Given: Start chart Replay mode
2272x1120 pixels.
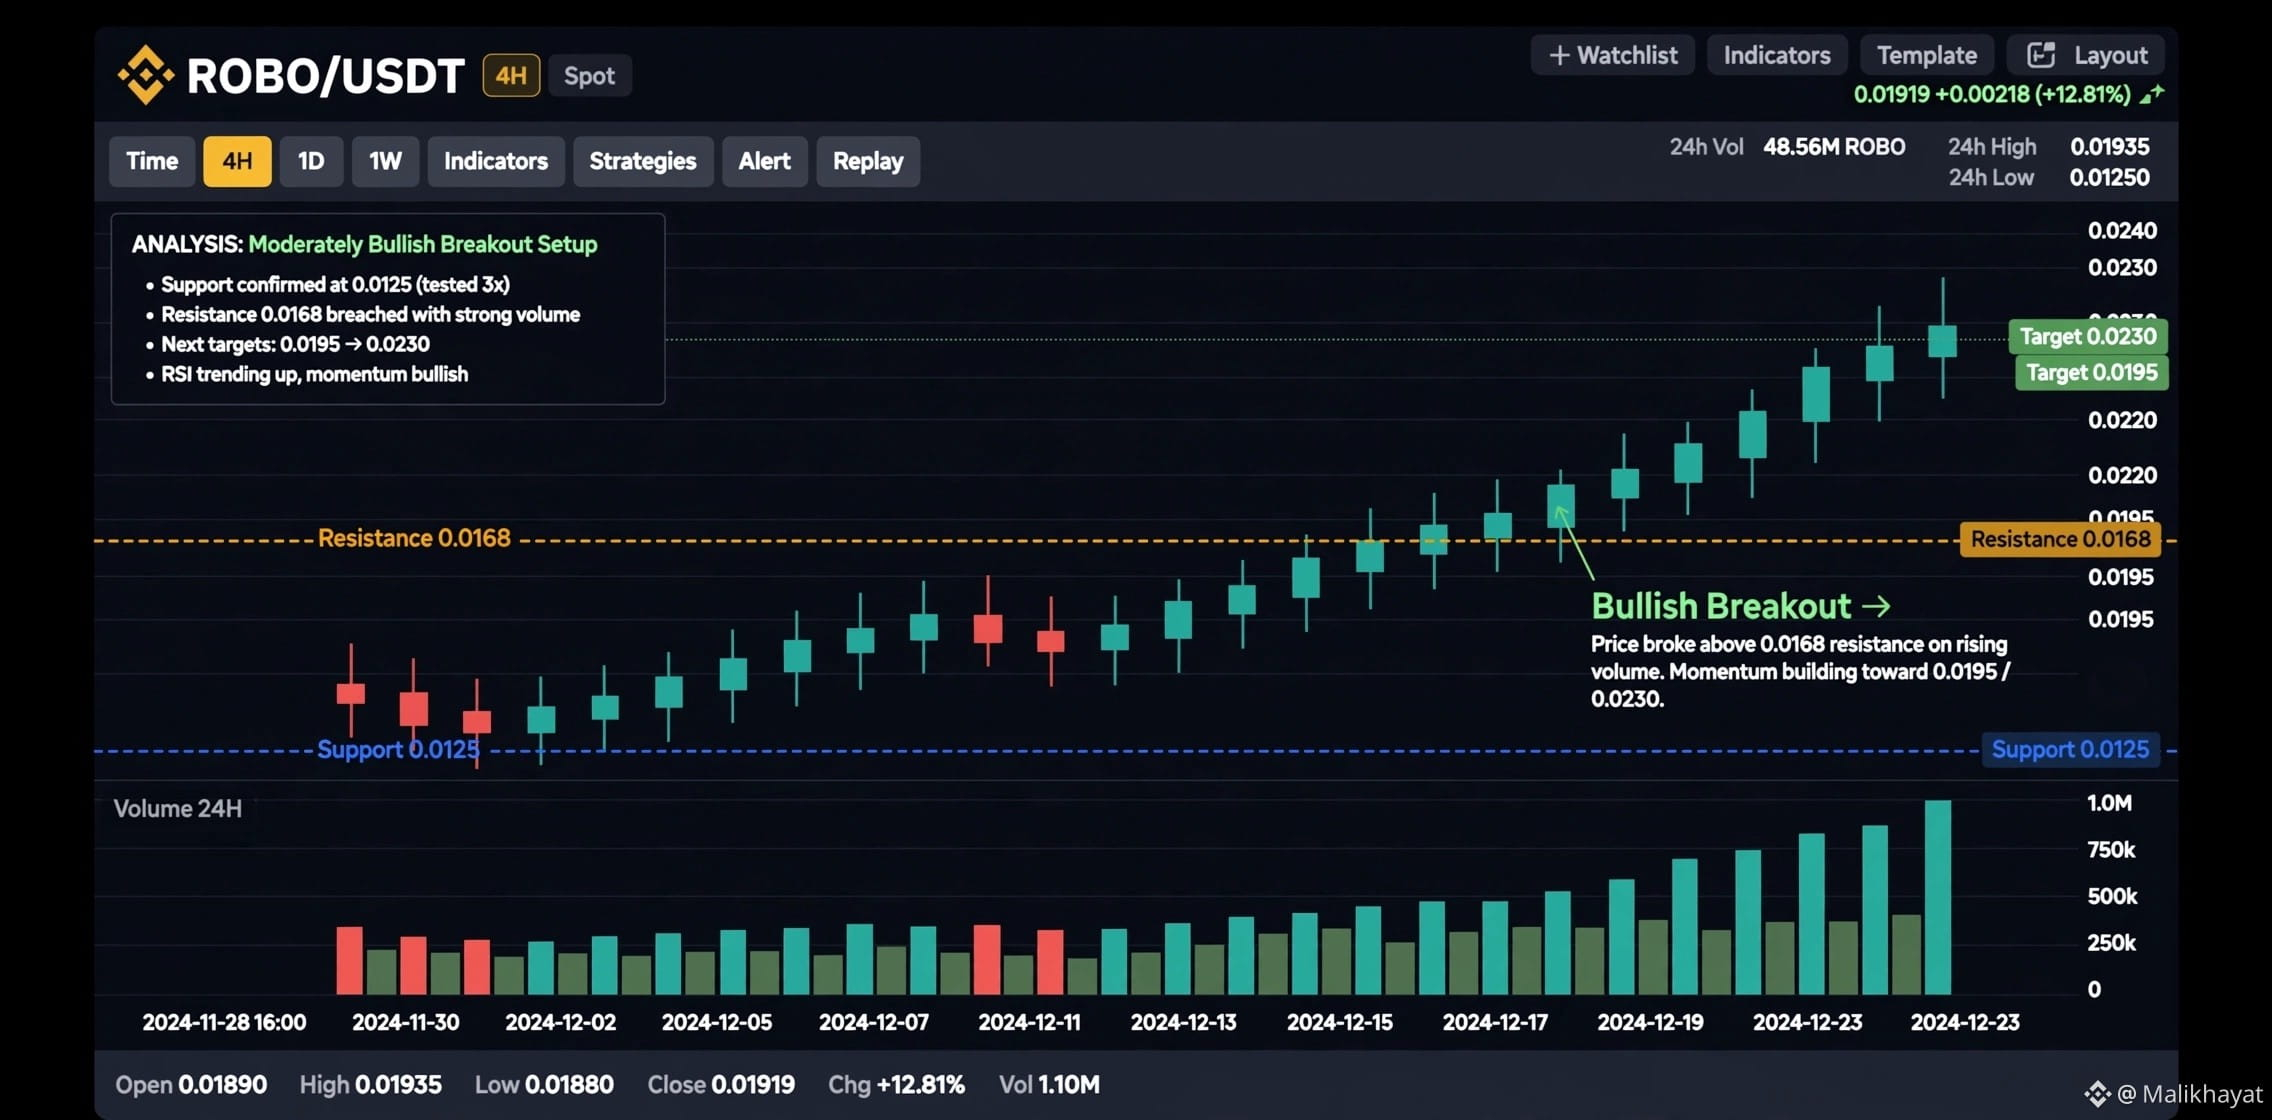Looking at the screenshot, I should (x=868, y=161).
